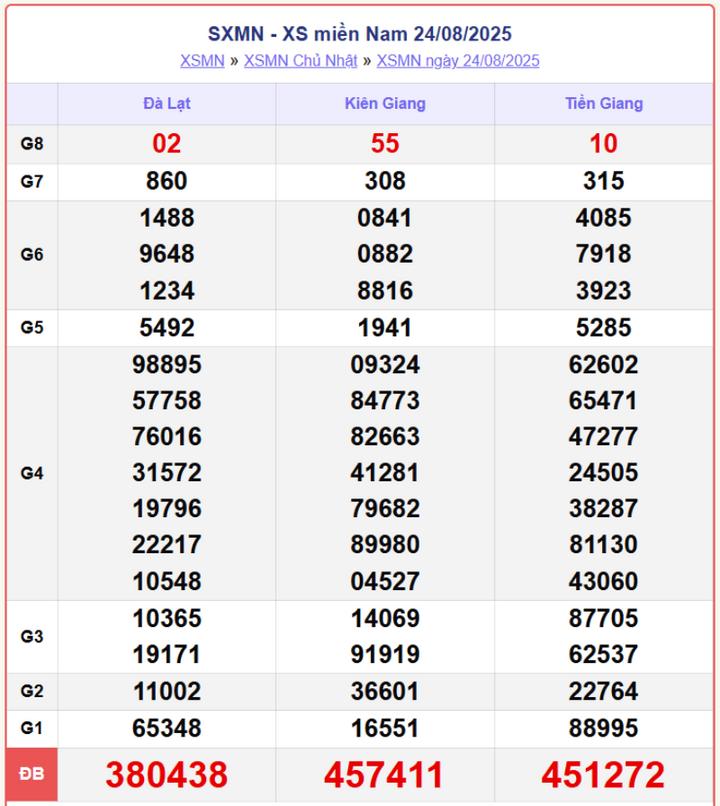This screenshot has height=806, width=720.
Task: Click the G4 number 09324
Action: [385, 365]
